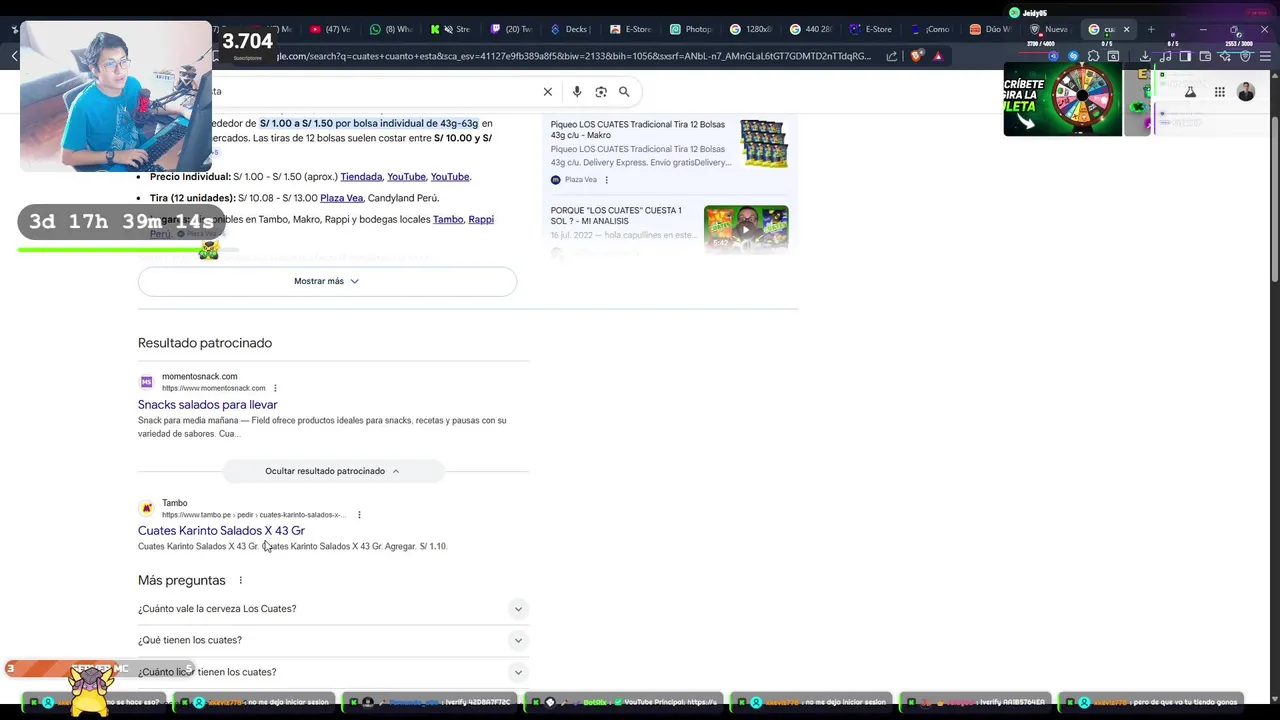
Task: Clear the Google search box text
Action: (547, 91)
